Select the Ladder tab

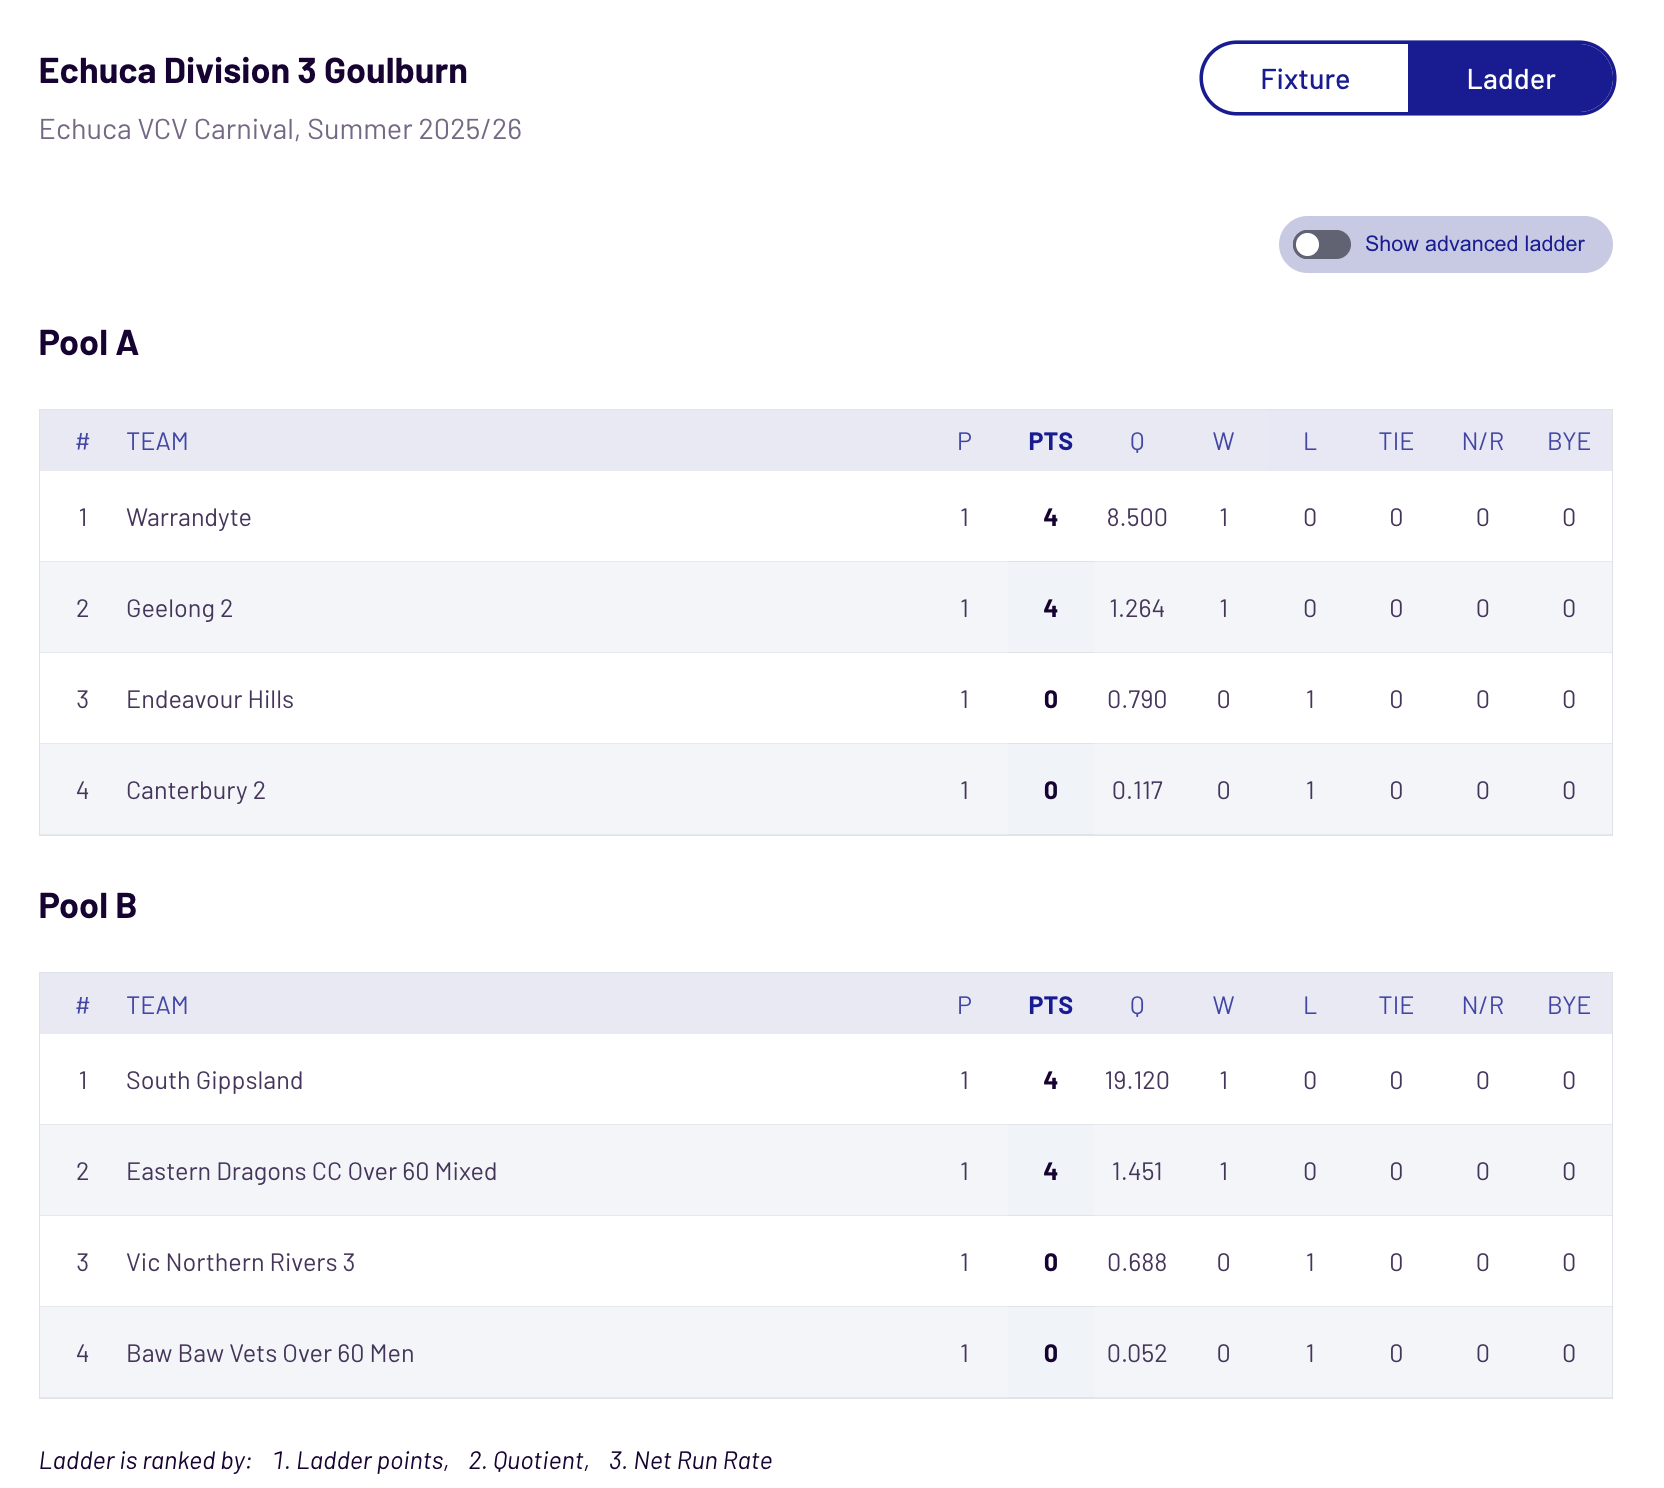tap(1510, 79)
